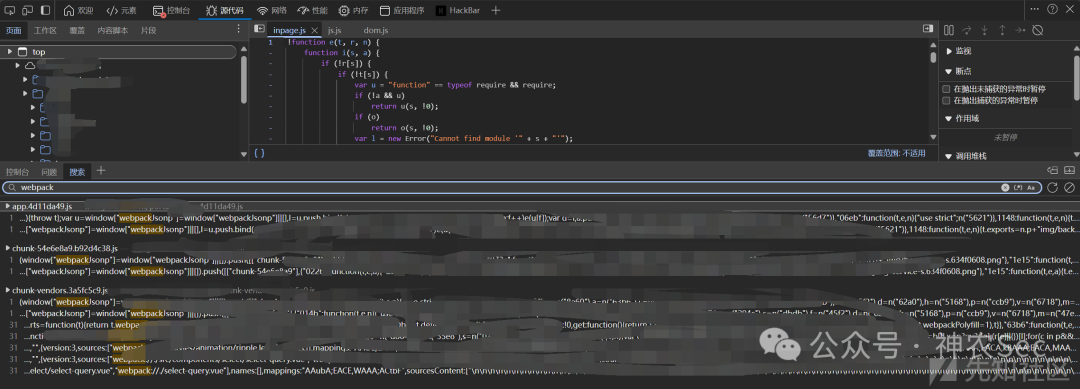The image size is (1080, 389).
Task: Switch to the 元素 elements panel
Action: point(121,10)
